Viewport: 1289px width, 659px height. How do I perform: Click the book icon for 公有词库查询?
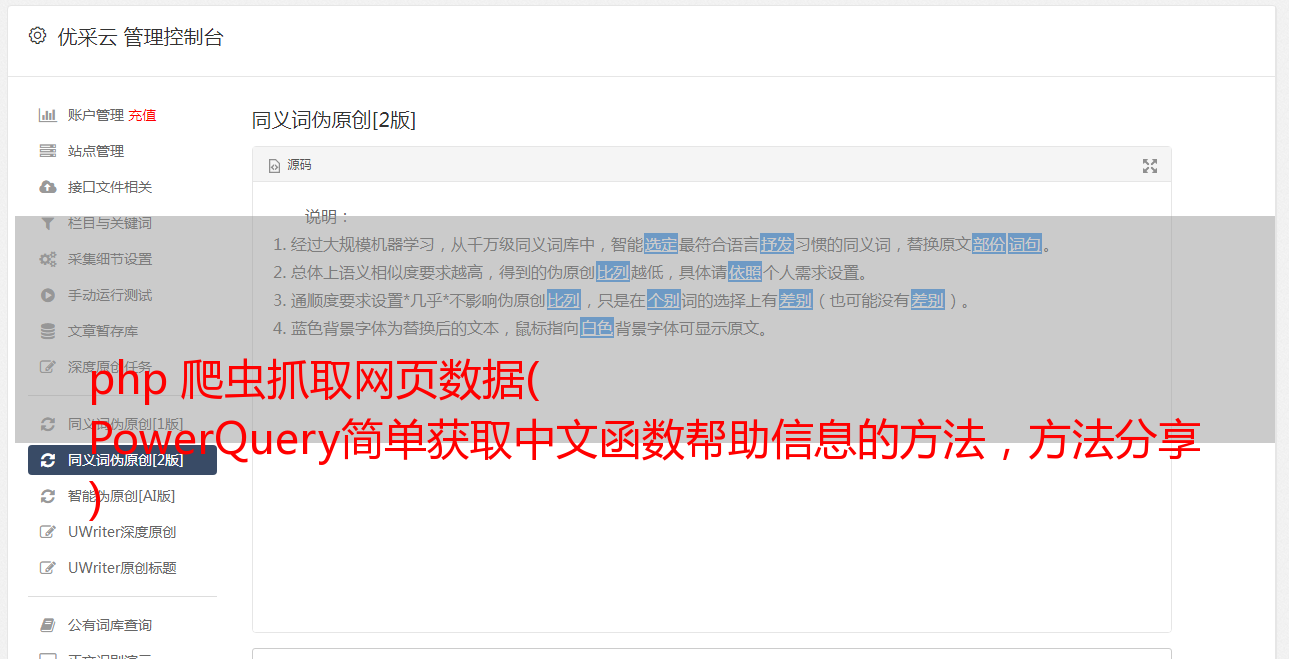coord(48,625)
